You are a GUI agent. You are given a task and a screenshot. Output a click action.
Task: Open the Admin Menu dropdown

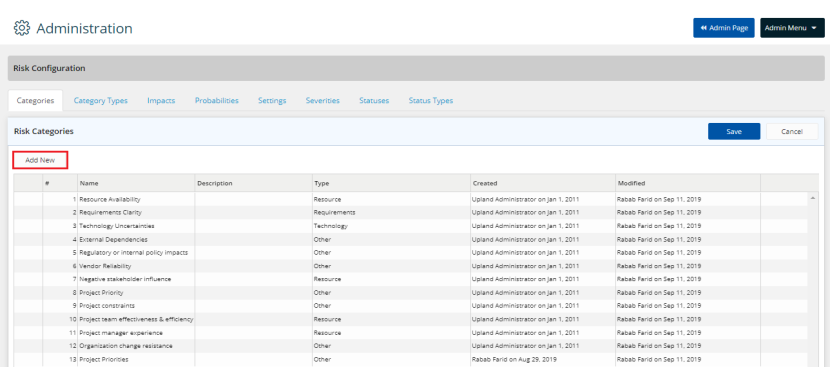792,28
